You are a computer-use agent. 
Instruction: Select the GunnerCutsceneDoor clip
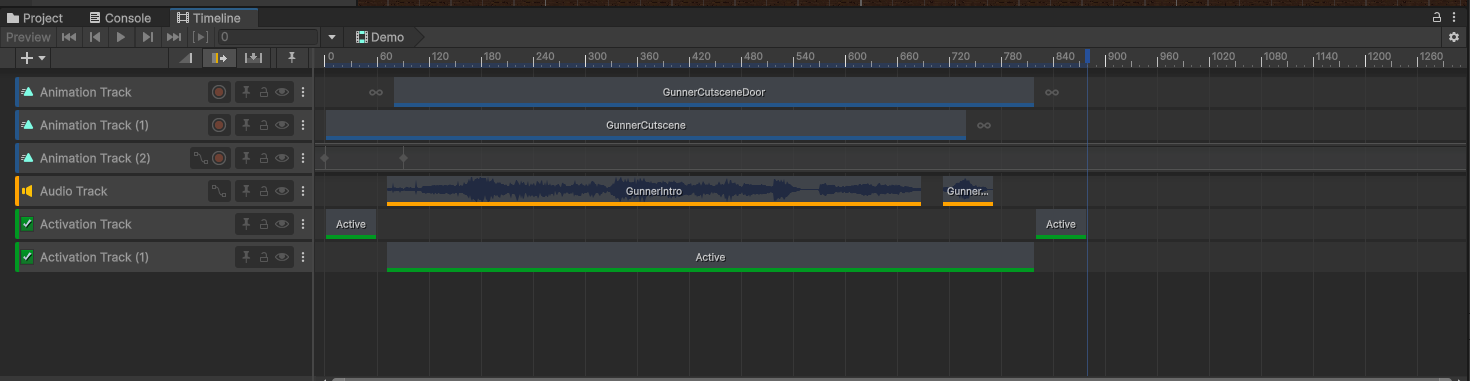[714, 92]
